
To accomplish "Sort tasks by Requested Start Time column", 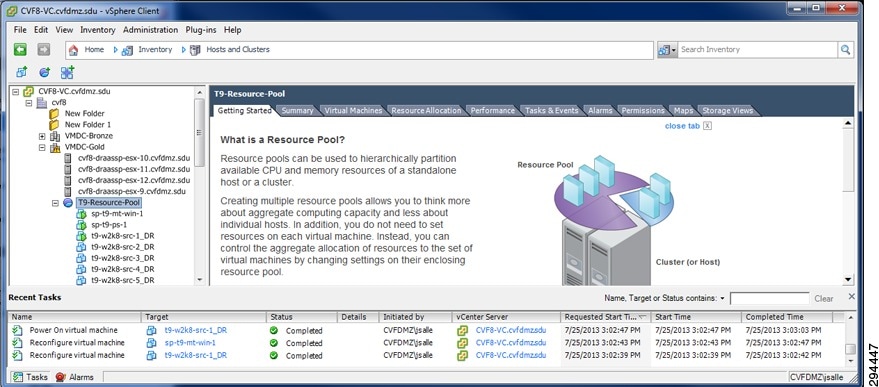I will coord(605,317).
